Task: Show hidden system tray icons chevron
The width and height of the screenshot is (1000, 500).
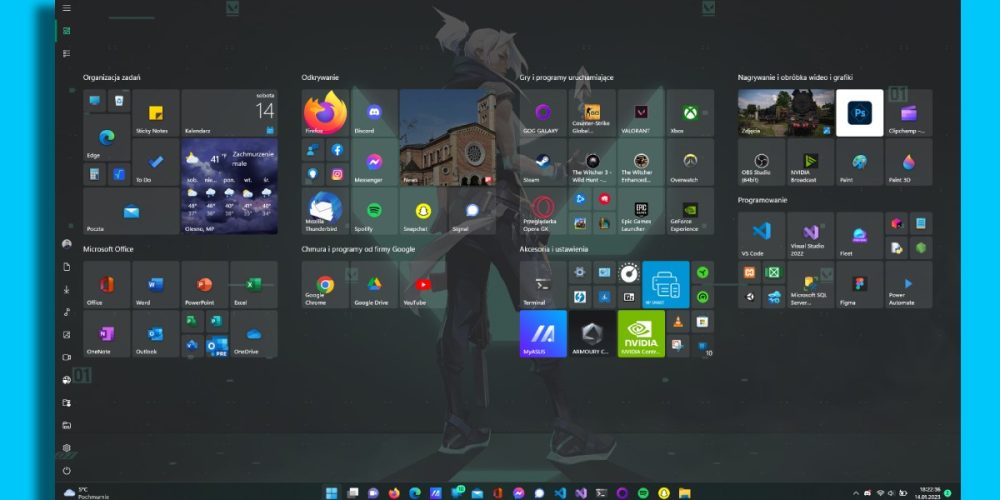Action: (856, 493)
